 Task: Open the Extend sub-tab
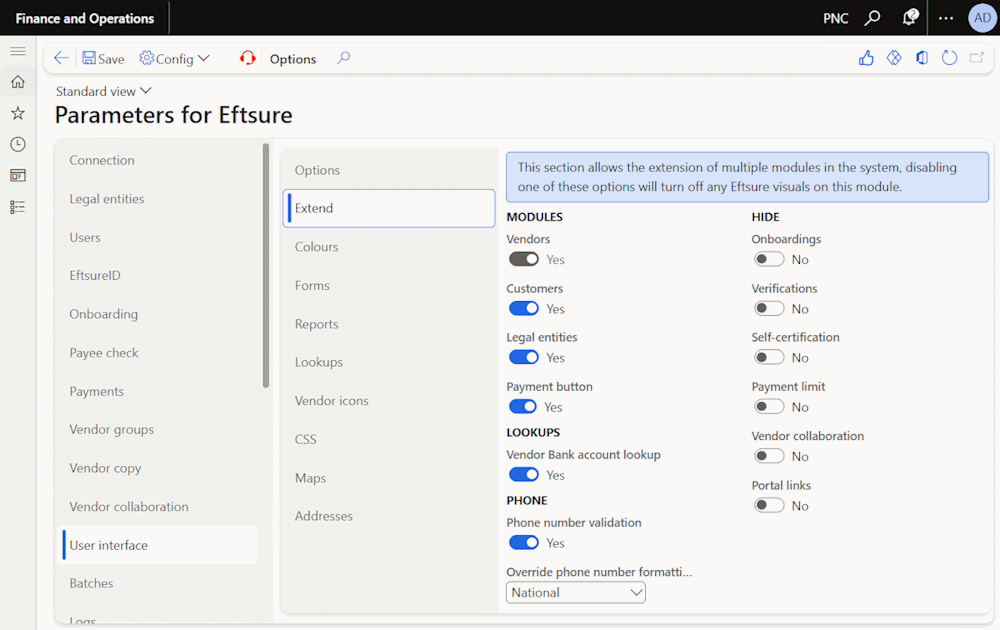[389, 208]
